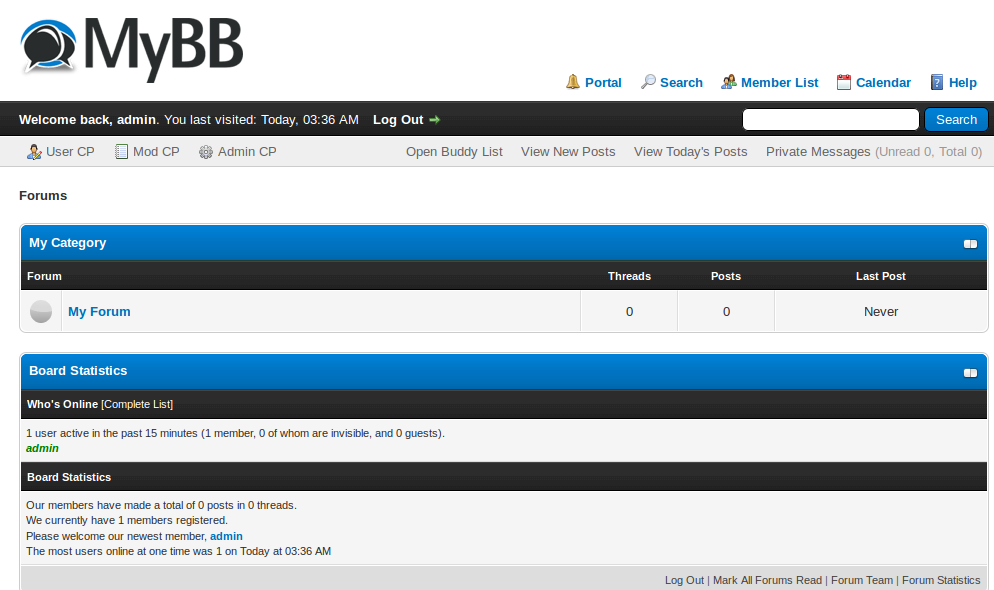Open Buddy List

point(454,151)
